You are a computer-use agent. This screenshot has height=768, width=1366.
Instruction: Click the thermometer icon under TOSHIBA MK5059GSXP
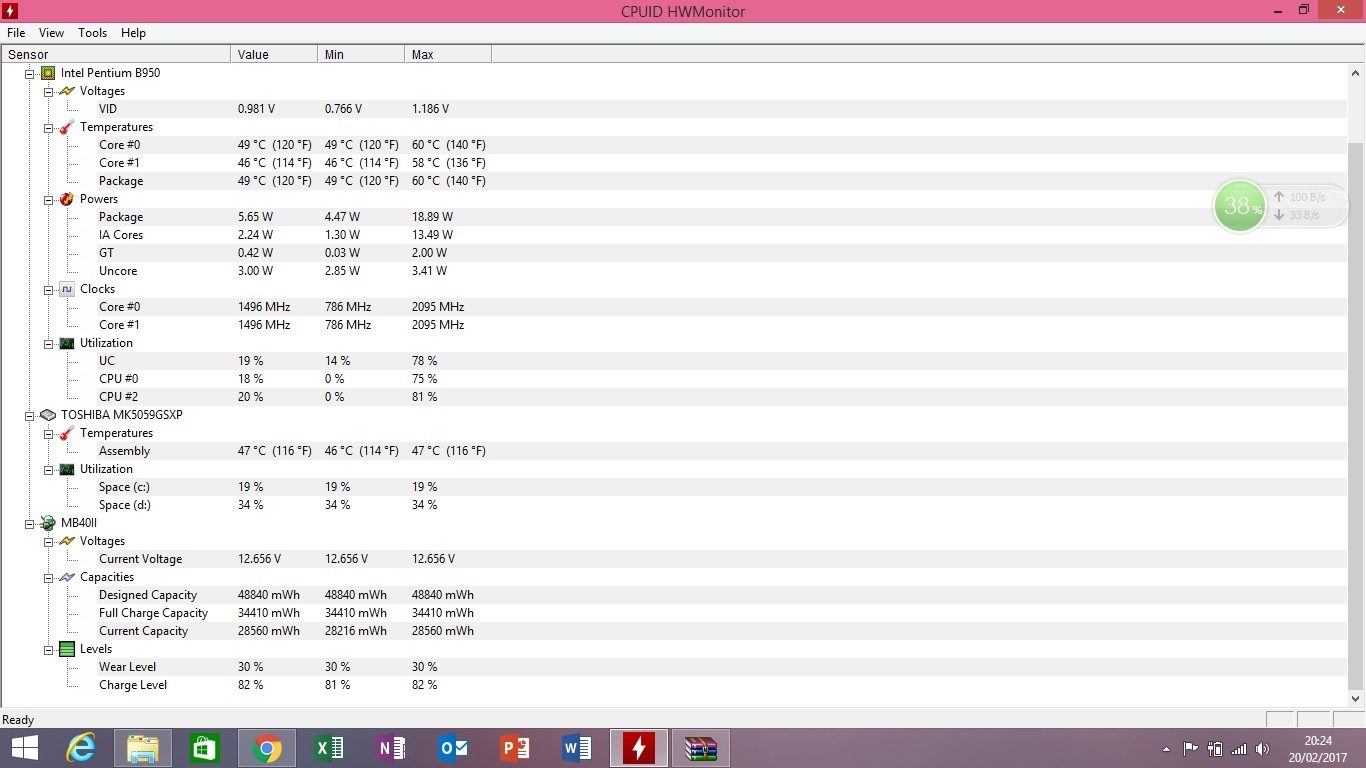tap(67, 433)
